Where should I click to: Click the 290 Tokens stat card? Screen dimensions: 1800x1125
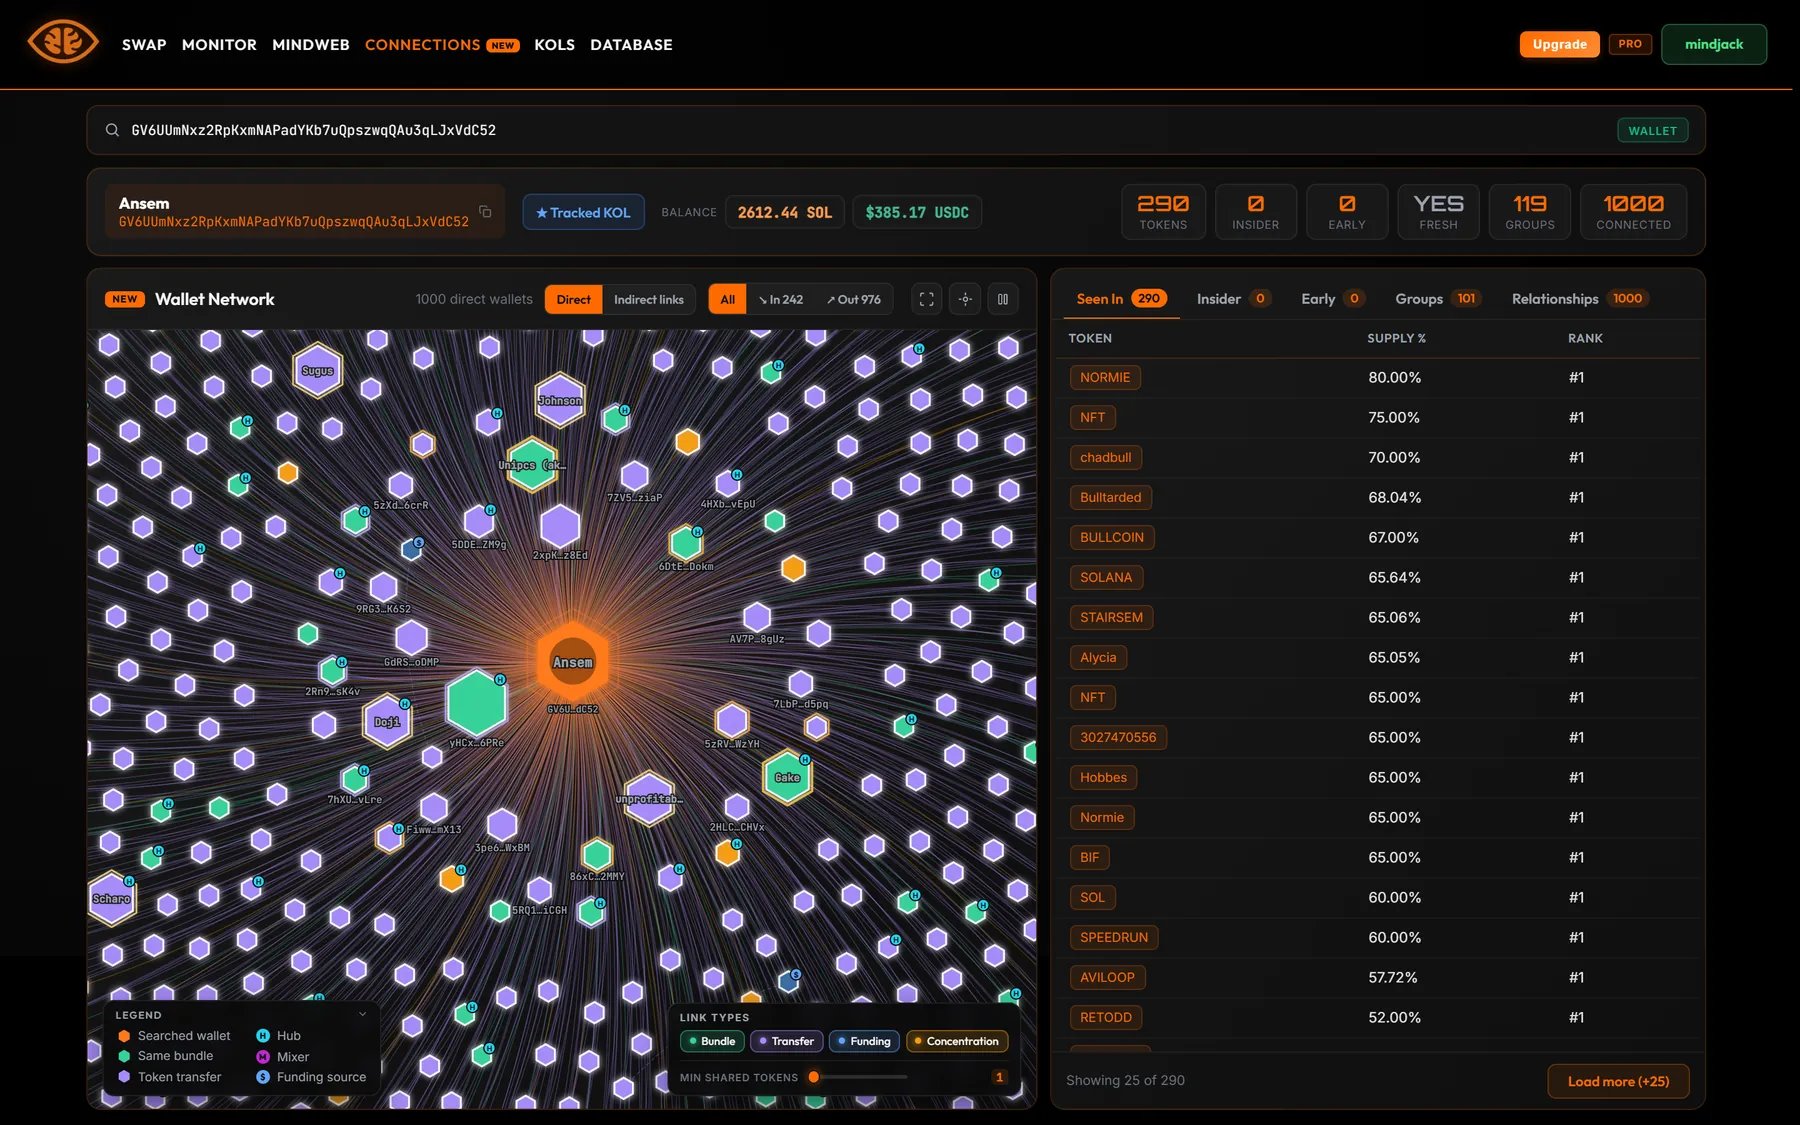click(x=1163, y=211)
